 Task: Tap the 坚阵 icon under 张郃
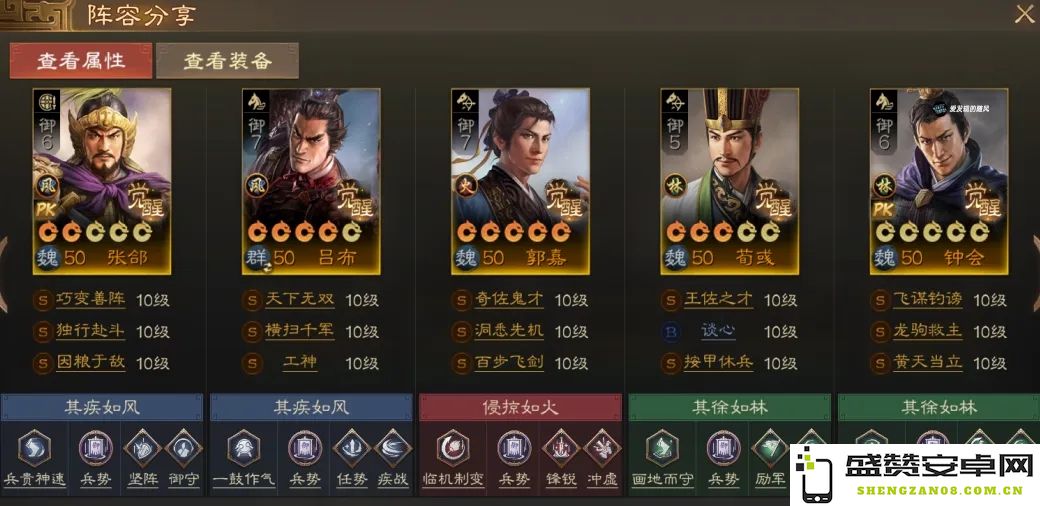coord(143,448)
